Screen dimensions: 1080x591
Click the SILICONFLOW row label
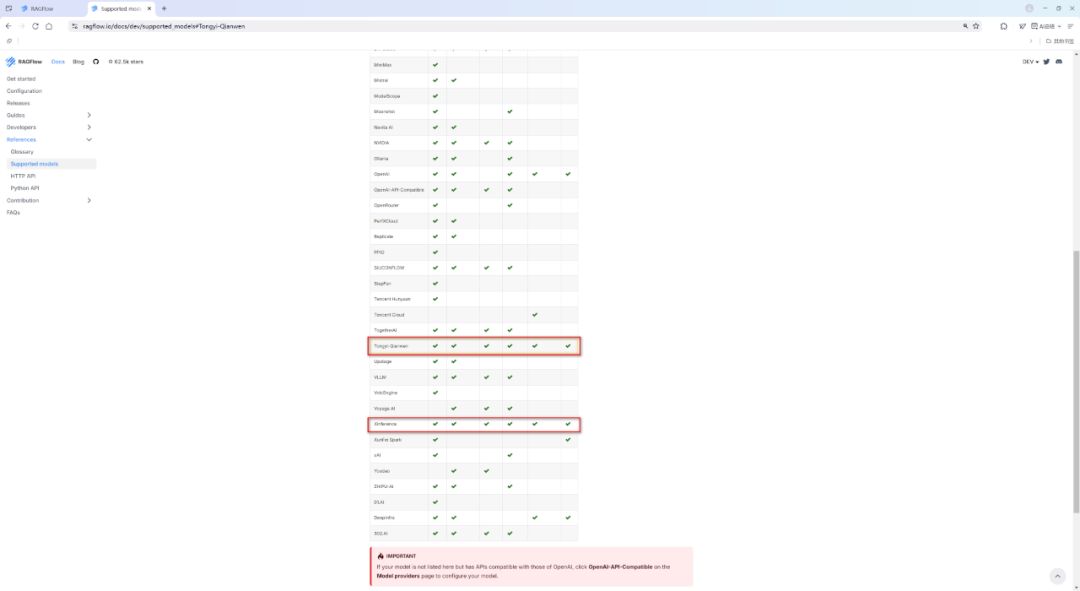click(389, 268)
